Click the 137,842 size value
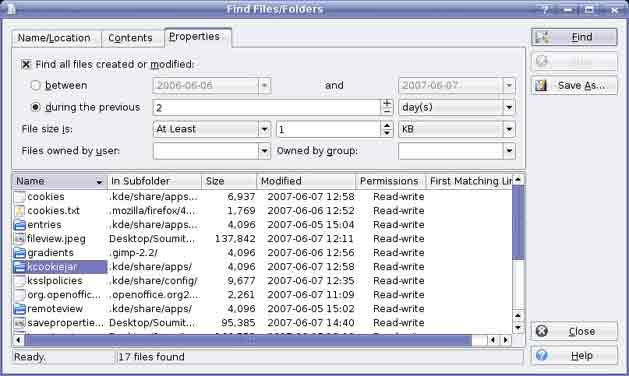The image size is (629, 376). (235, 239)
